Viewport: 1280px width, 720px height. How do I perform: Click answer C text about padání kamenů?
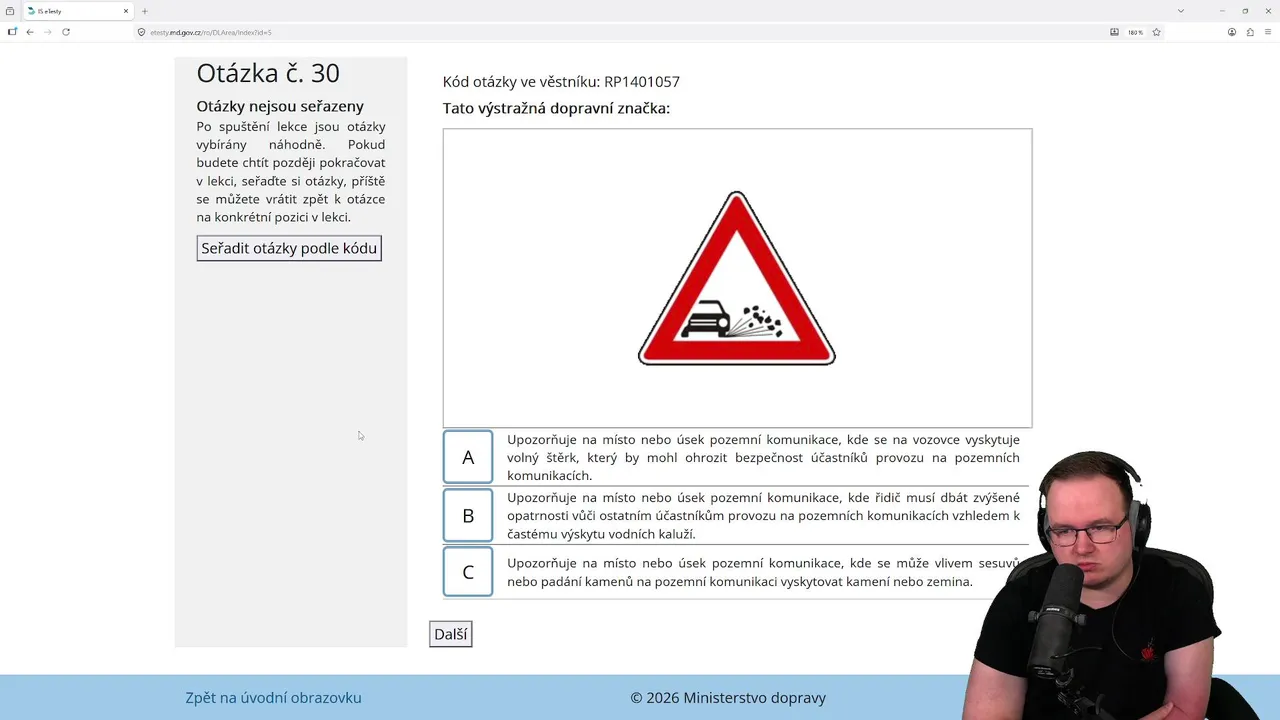pos(763,572)
